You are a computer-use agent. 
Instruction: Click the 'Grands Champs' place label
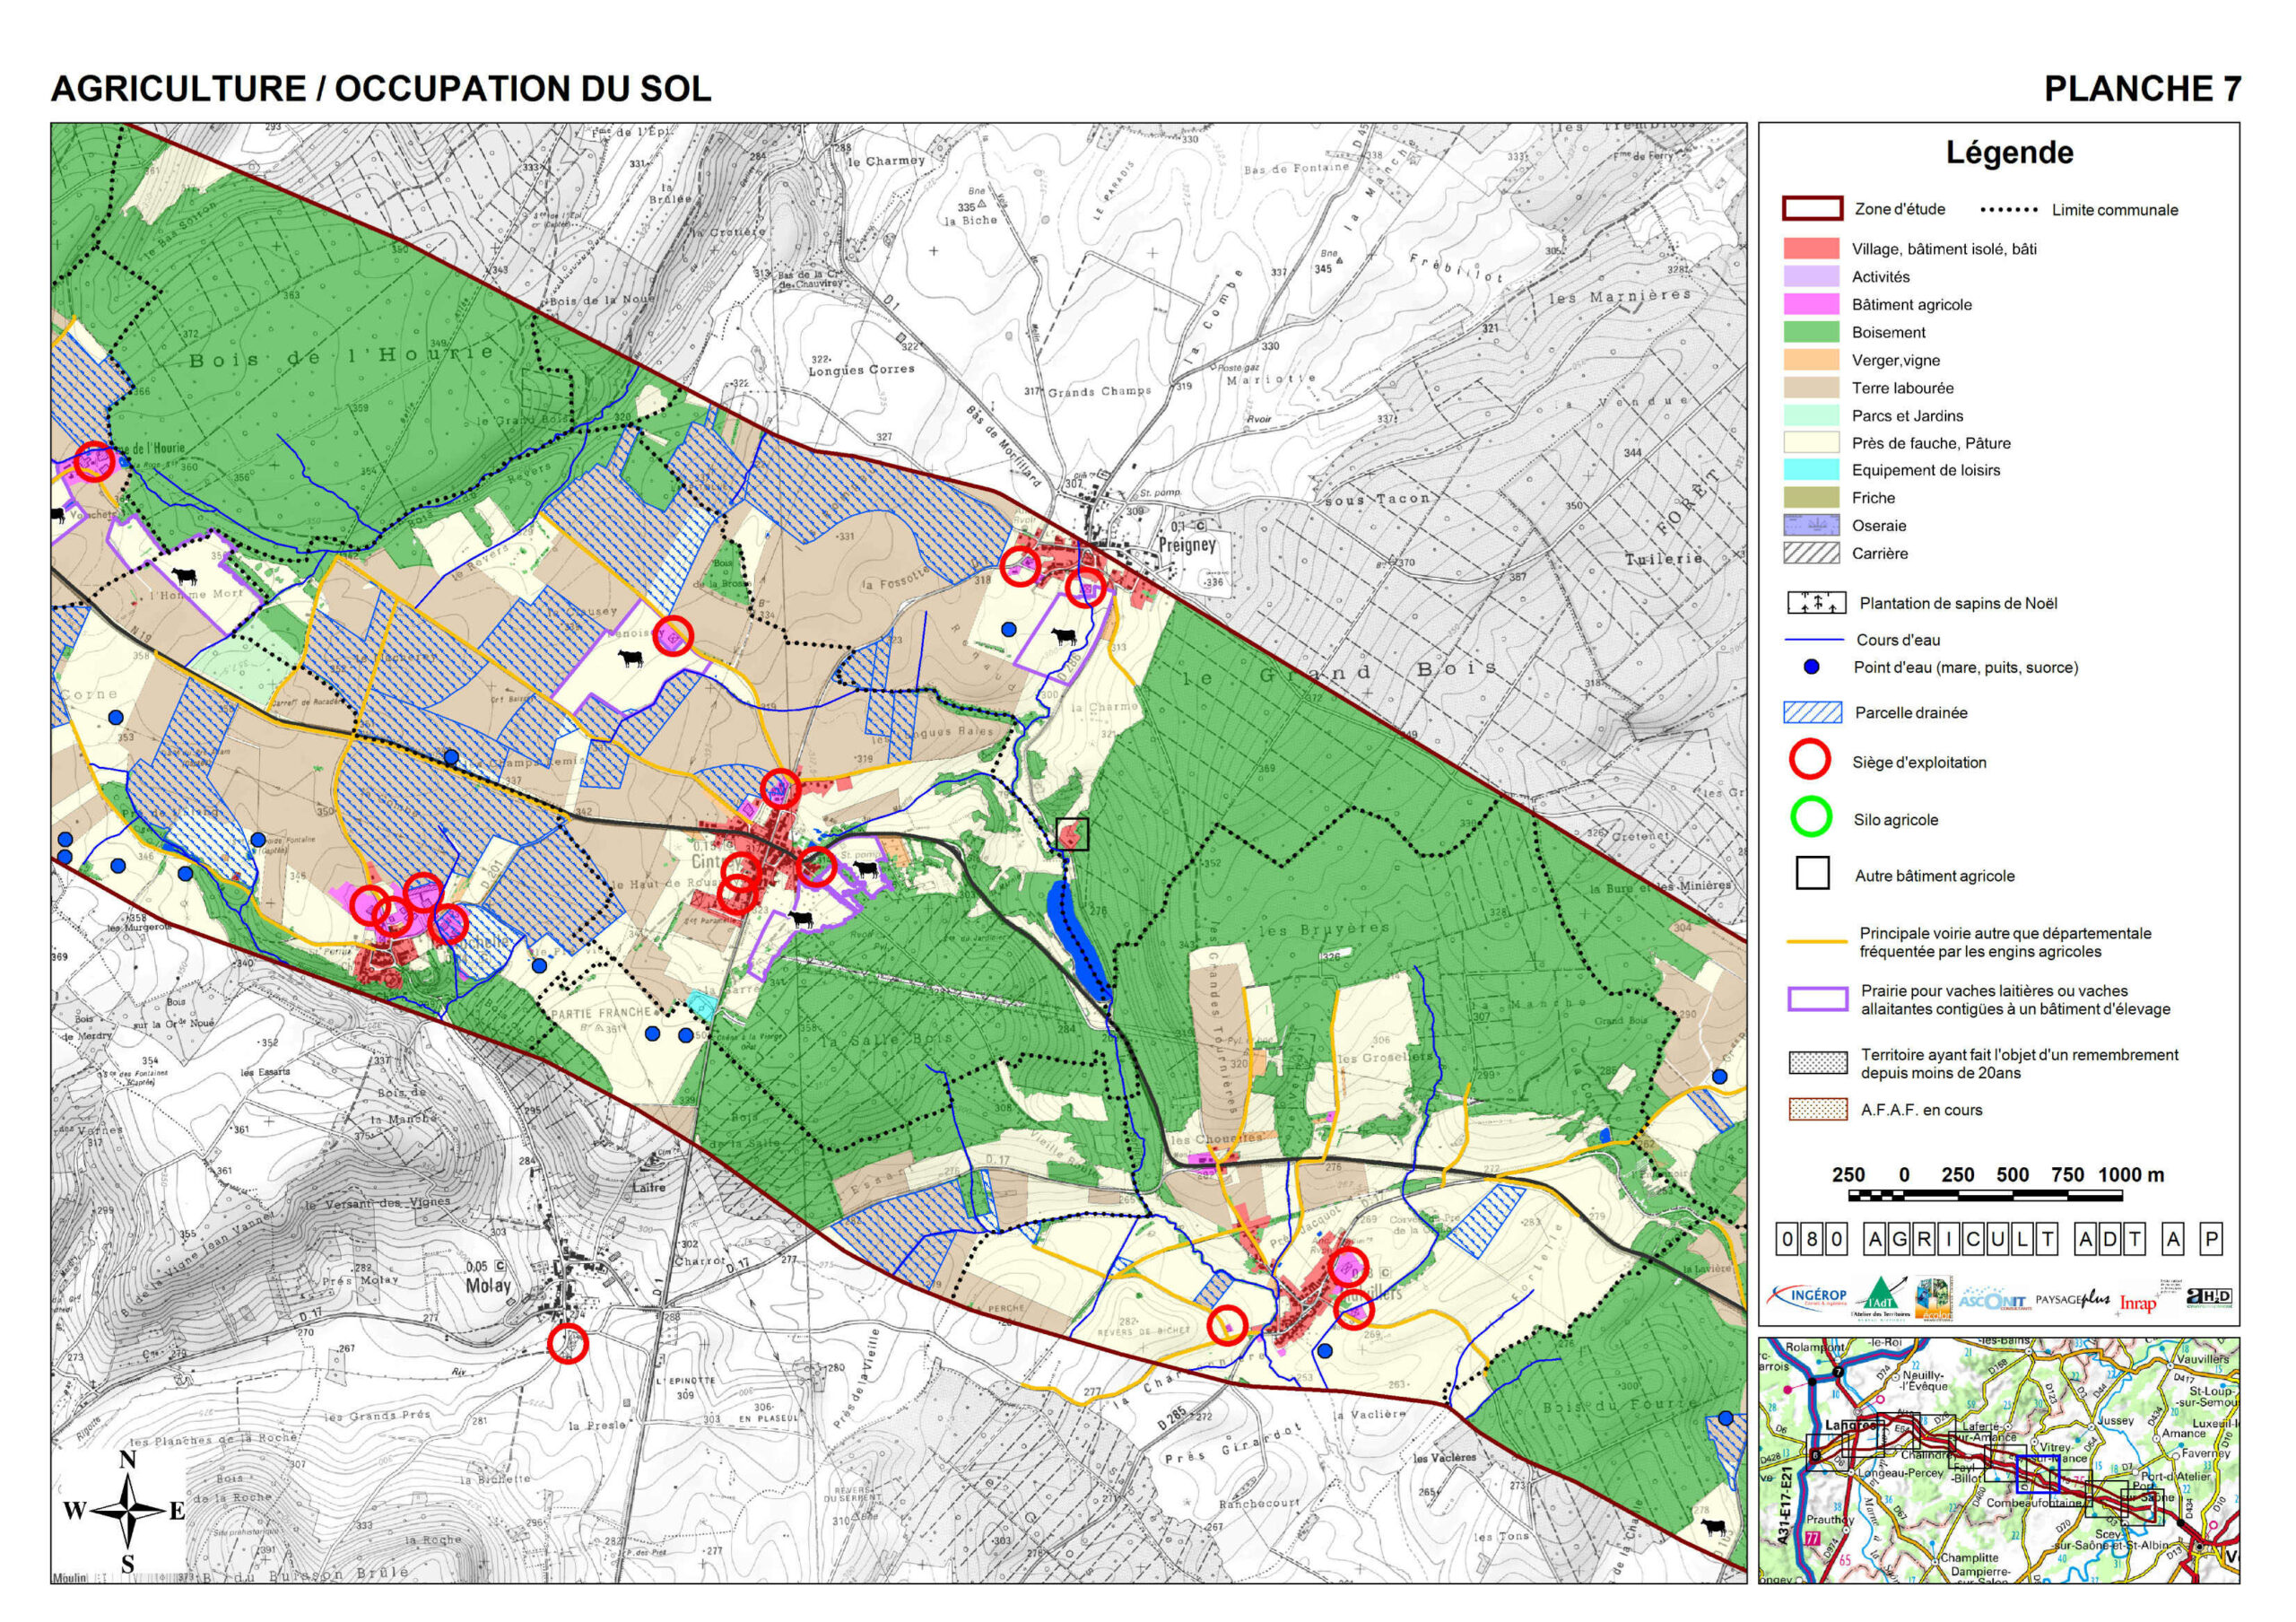click(x=1099, y=391)
